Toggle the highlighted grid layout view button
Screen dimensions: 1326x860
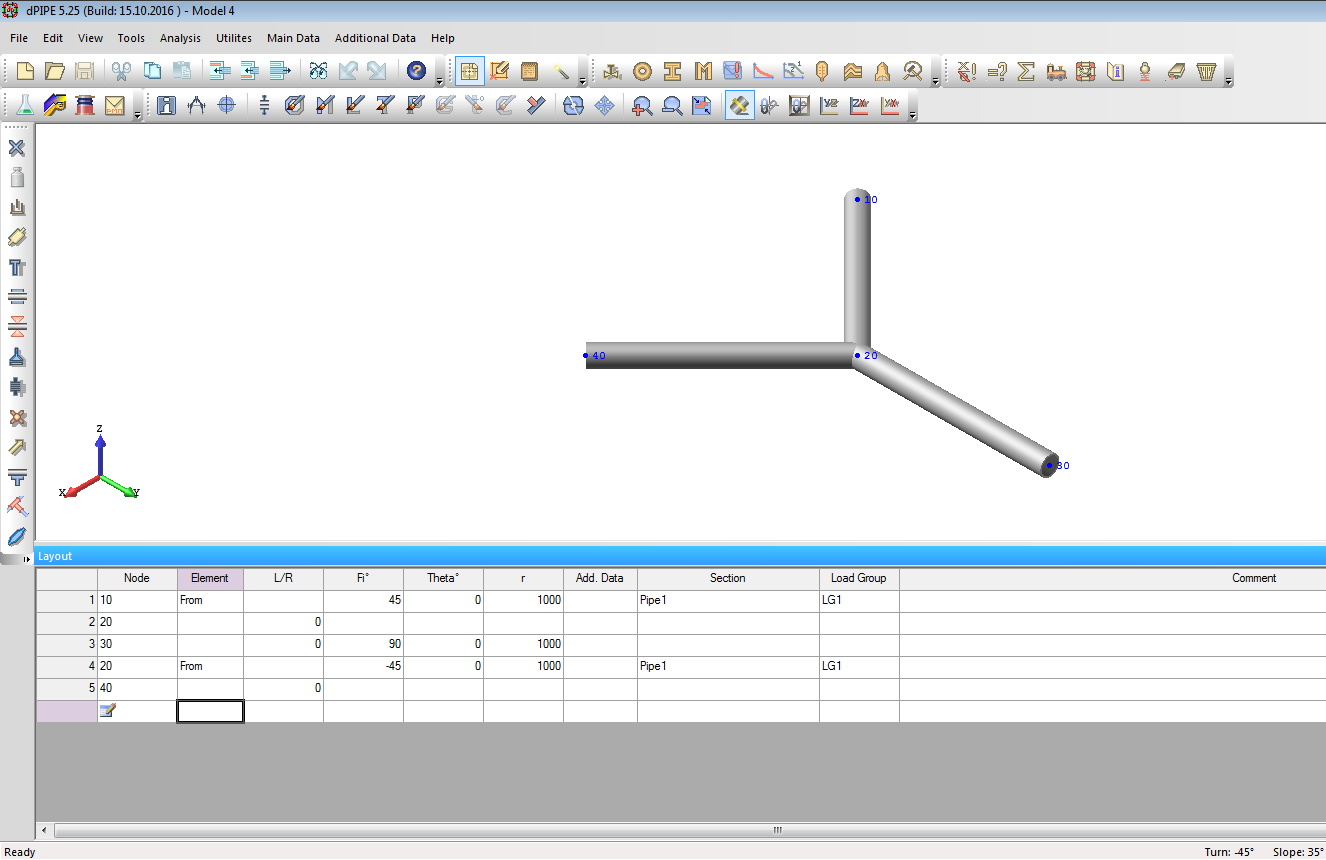click(469, 71)
